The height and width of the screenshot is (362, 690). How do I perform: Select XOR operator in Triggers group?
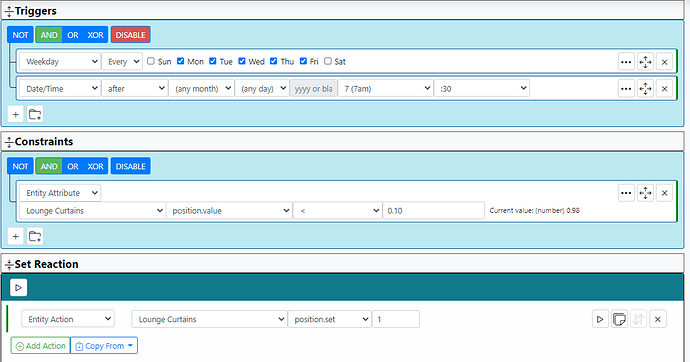[95, 35]
